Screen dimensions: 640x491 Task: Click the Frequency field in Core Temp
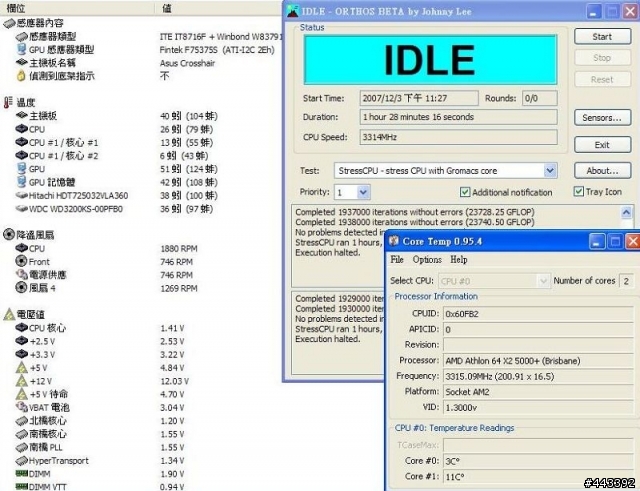click(538, 376)
